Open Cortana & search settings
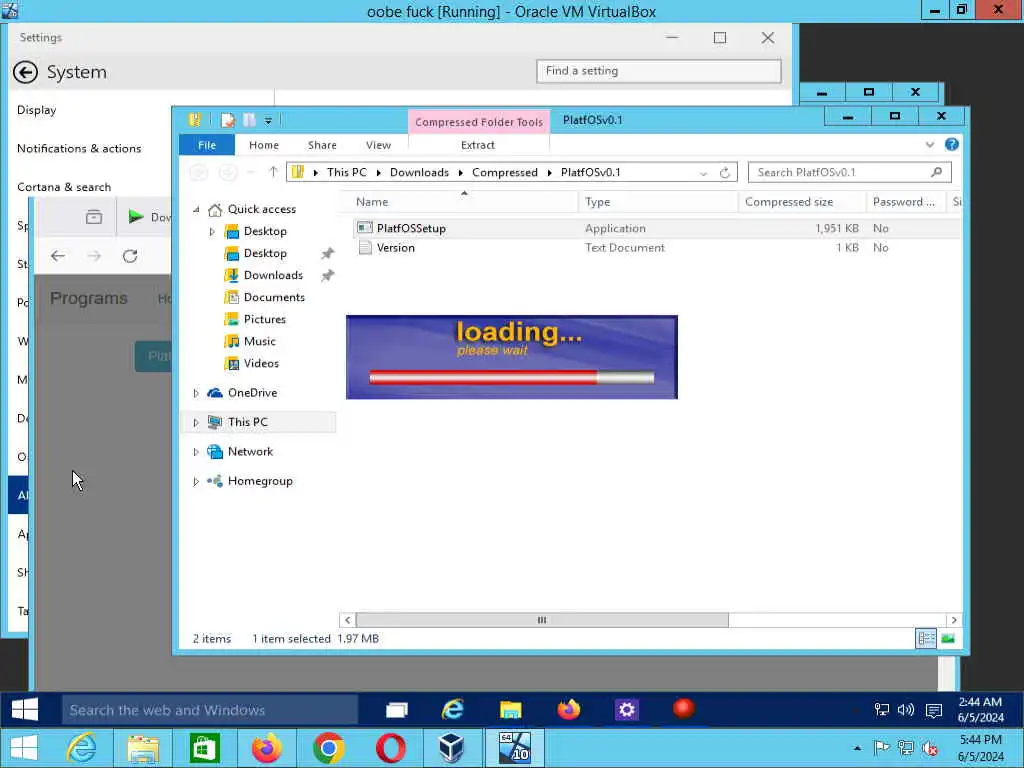This screenshot has height=768, width=1024. coord(64,187)
